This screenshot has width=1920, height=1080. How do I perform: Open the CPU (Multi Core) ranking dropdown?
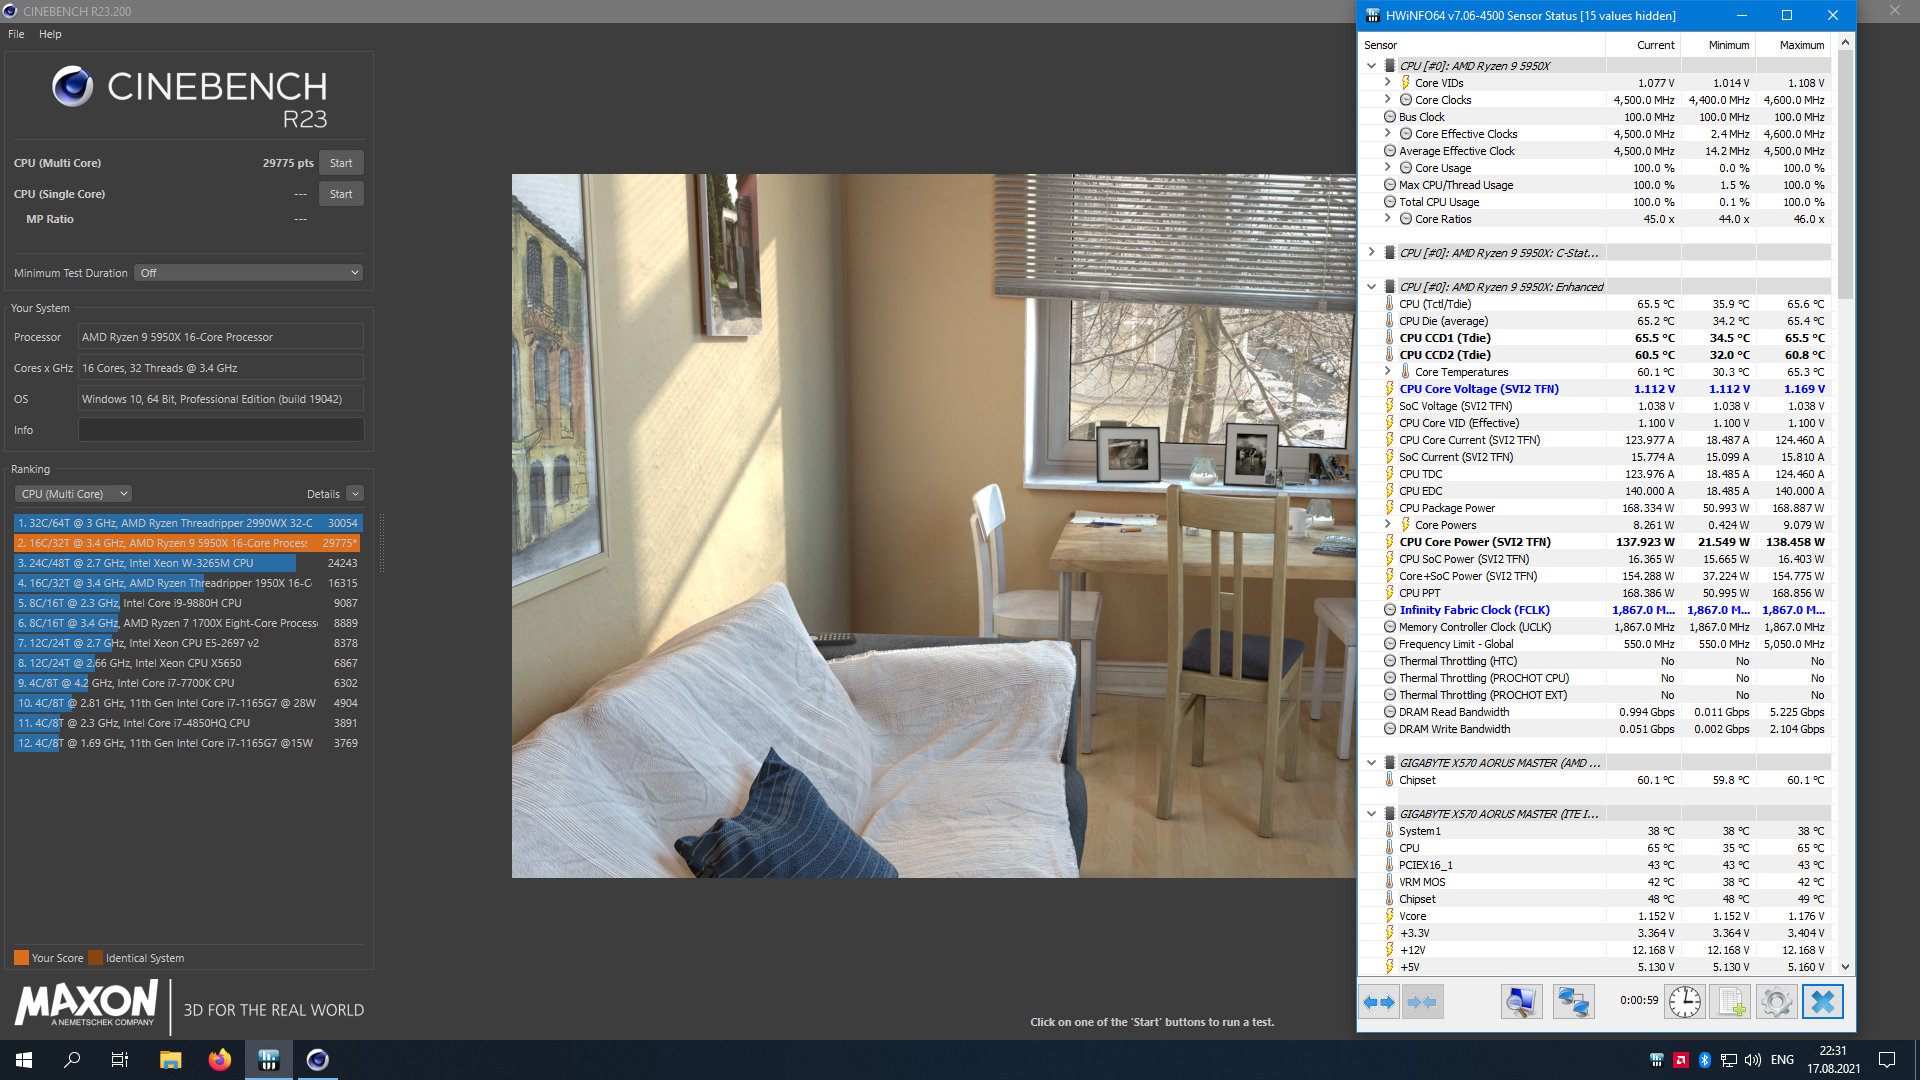click(73, 494)
